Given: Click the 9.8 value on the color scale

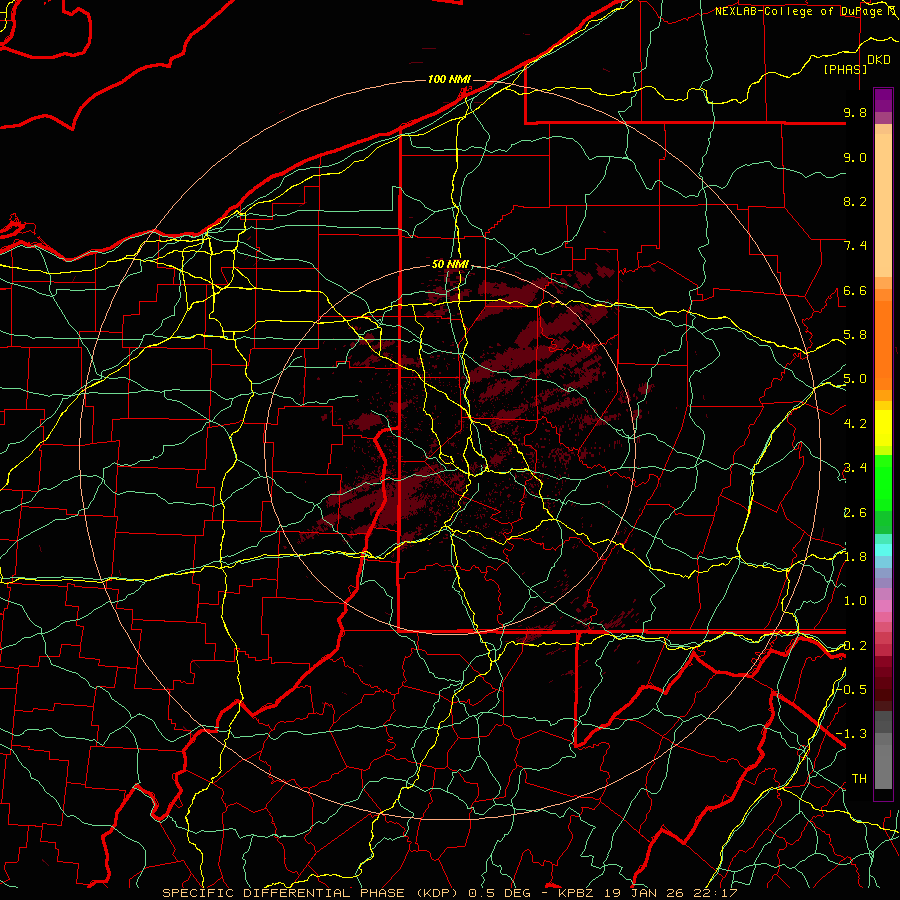Looking at the screenshot, I should tap(855, 112).
